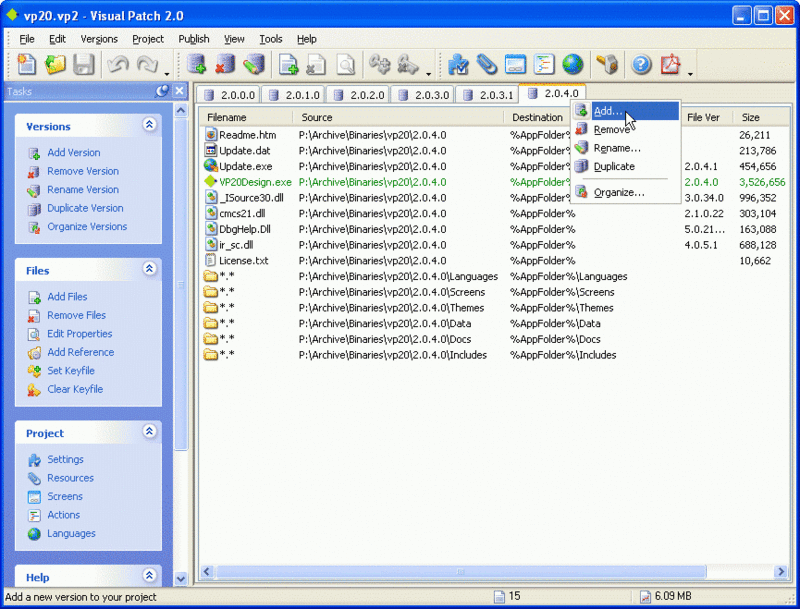Click the Help question mark toolbar icon
This screenshot has height=609, width=800.
[641, 65]
